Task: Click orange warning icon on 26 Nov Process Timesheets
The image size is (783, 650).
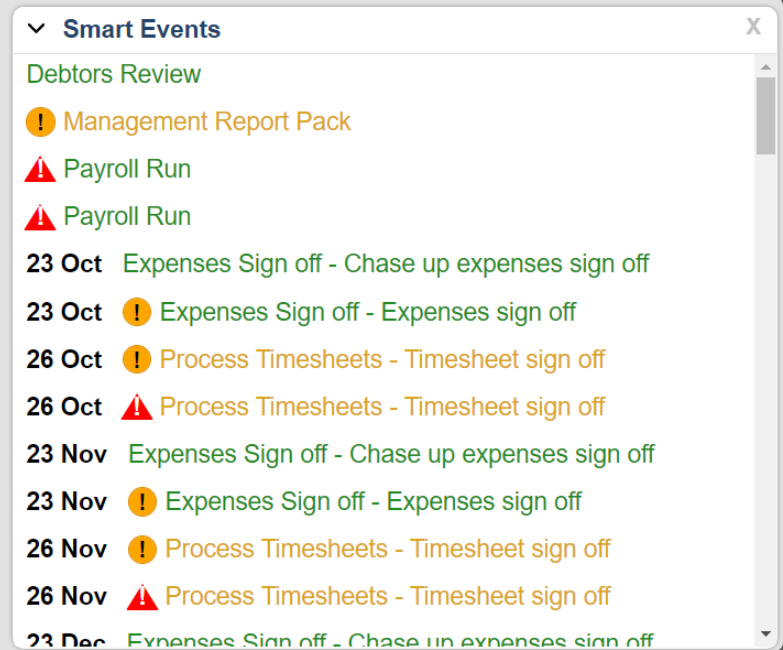Action: point(143,549)
